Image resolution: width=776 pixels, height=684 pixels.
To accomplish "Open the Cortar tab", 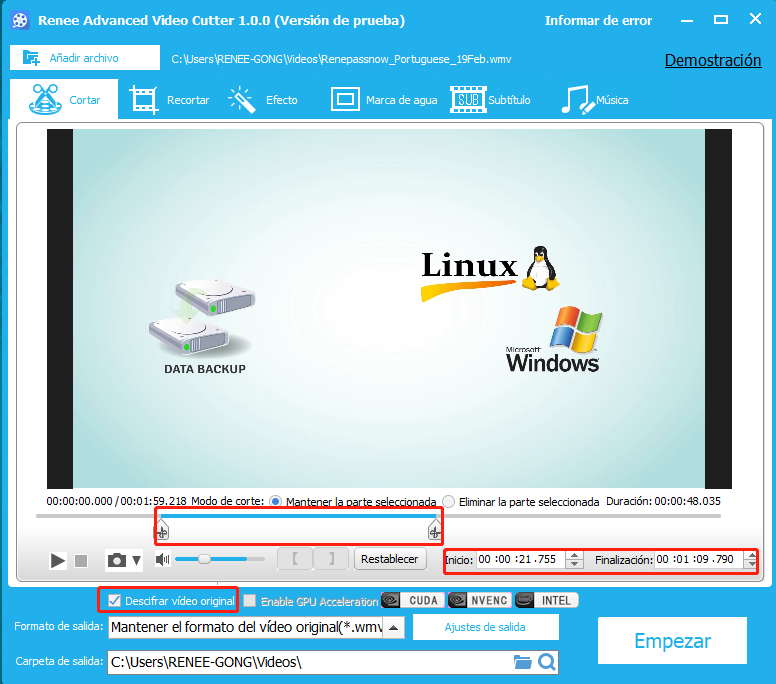I will [x=64, y=99].
